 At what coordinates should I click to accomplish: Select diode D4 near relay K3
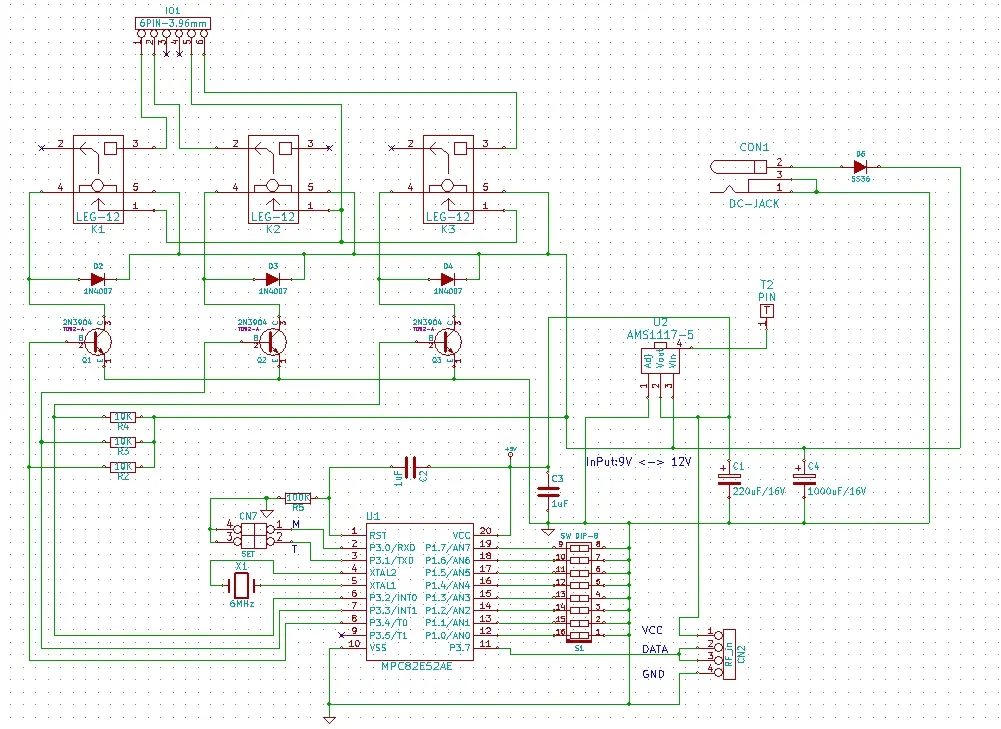click(448, 279)
